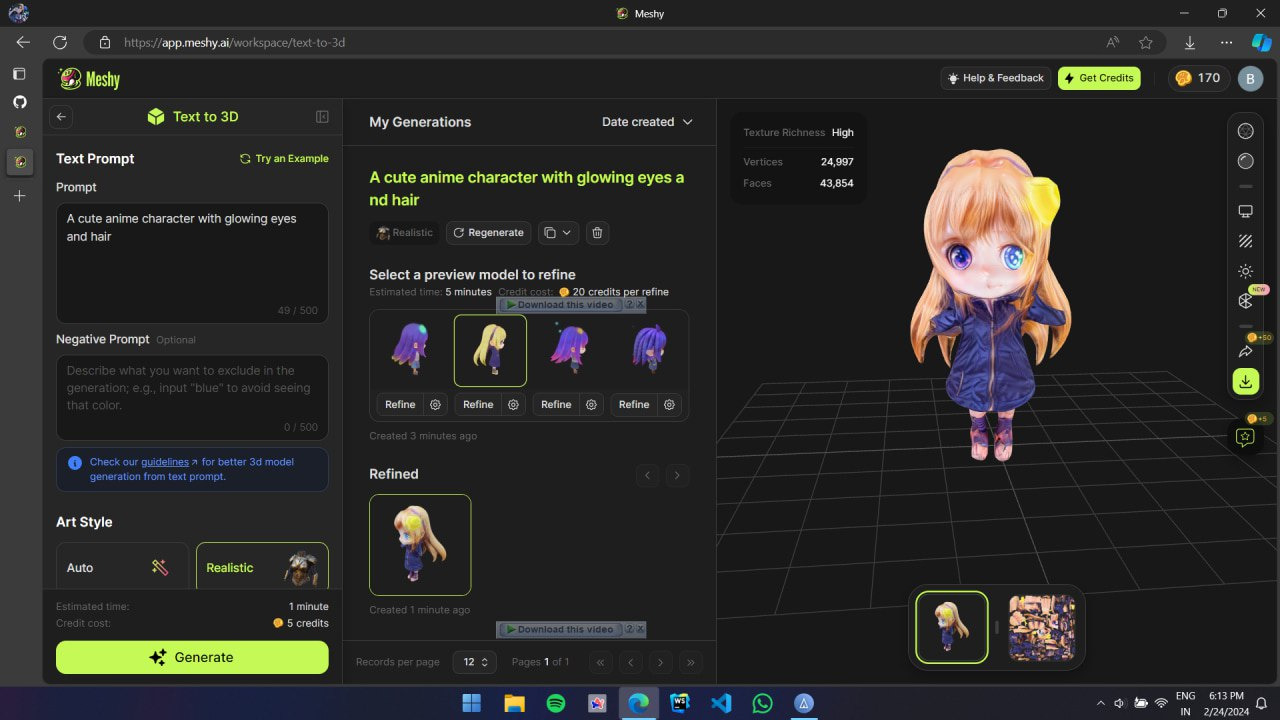Open the Date created sort dropdown
1280x720 pixels.
pyautogui.click(x=647, y=122)
